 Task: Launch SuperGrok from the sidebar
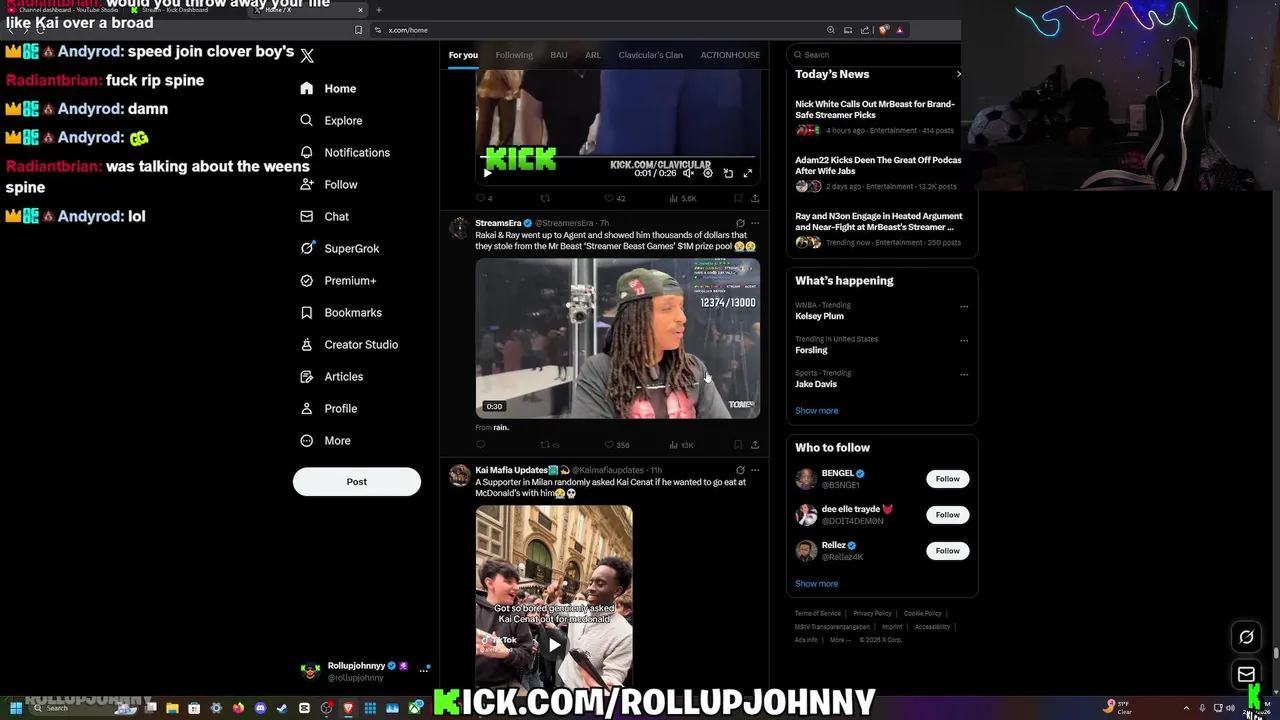point(339,248)
